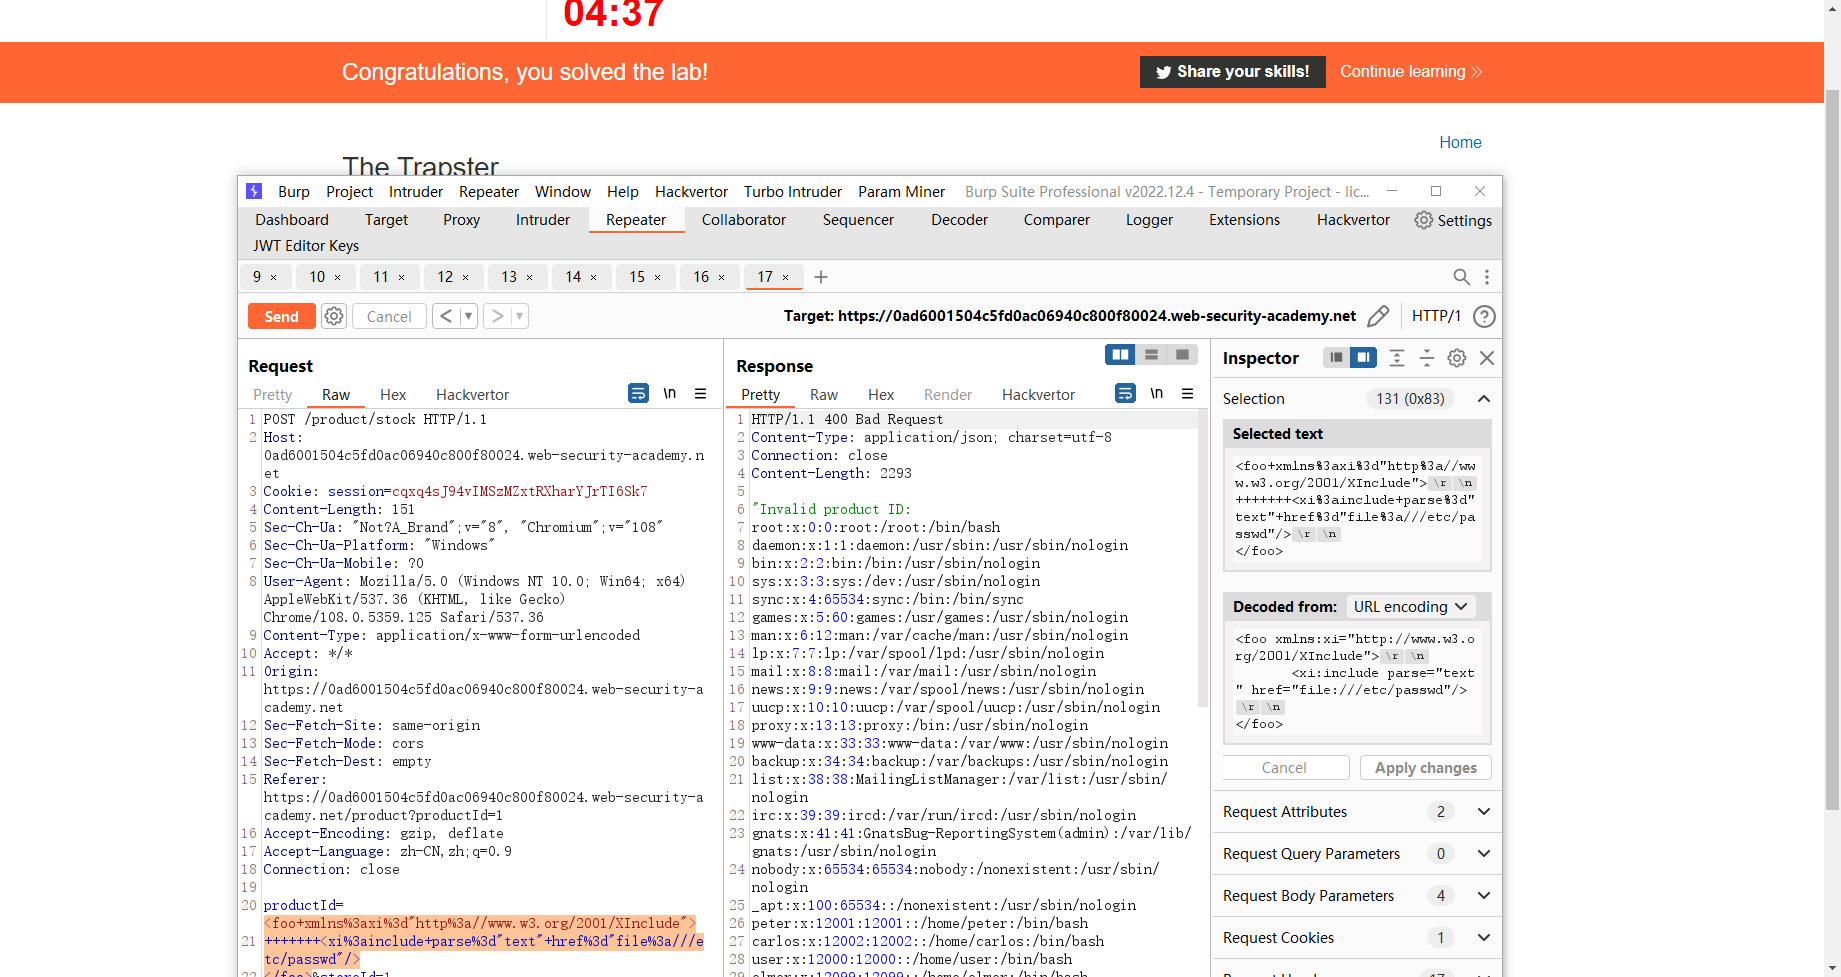Toggle non-printable characters in Response editor

(1157, 394)
